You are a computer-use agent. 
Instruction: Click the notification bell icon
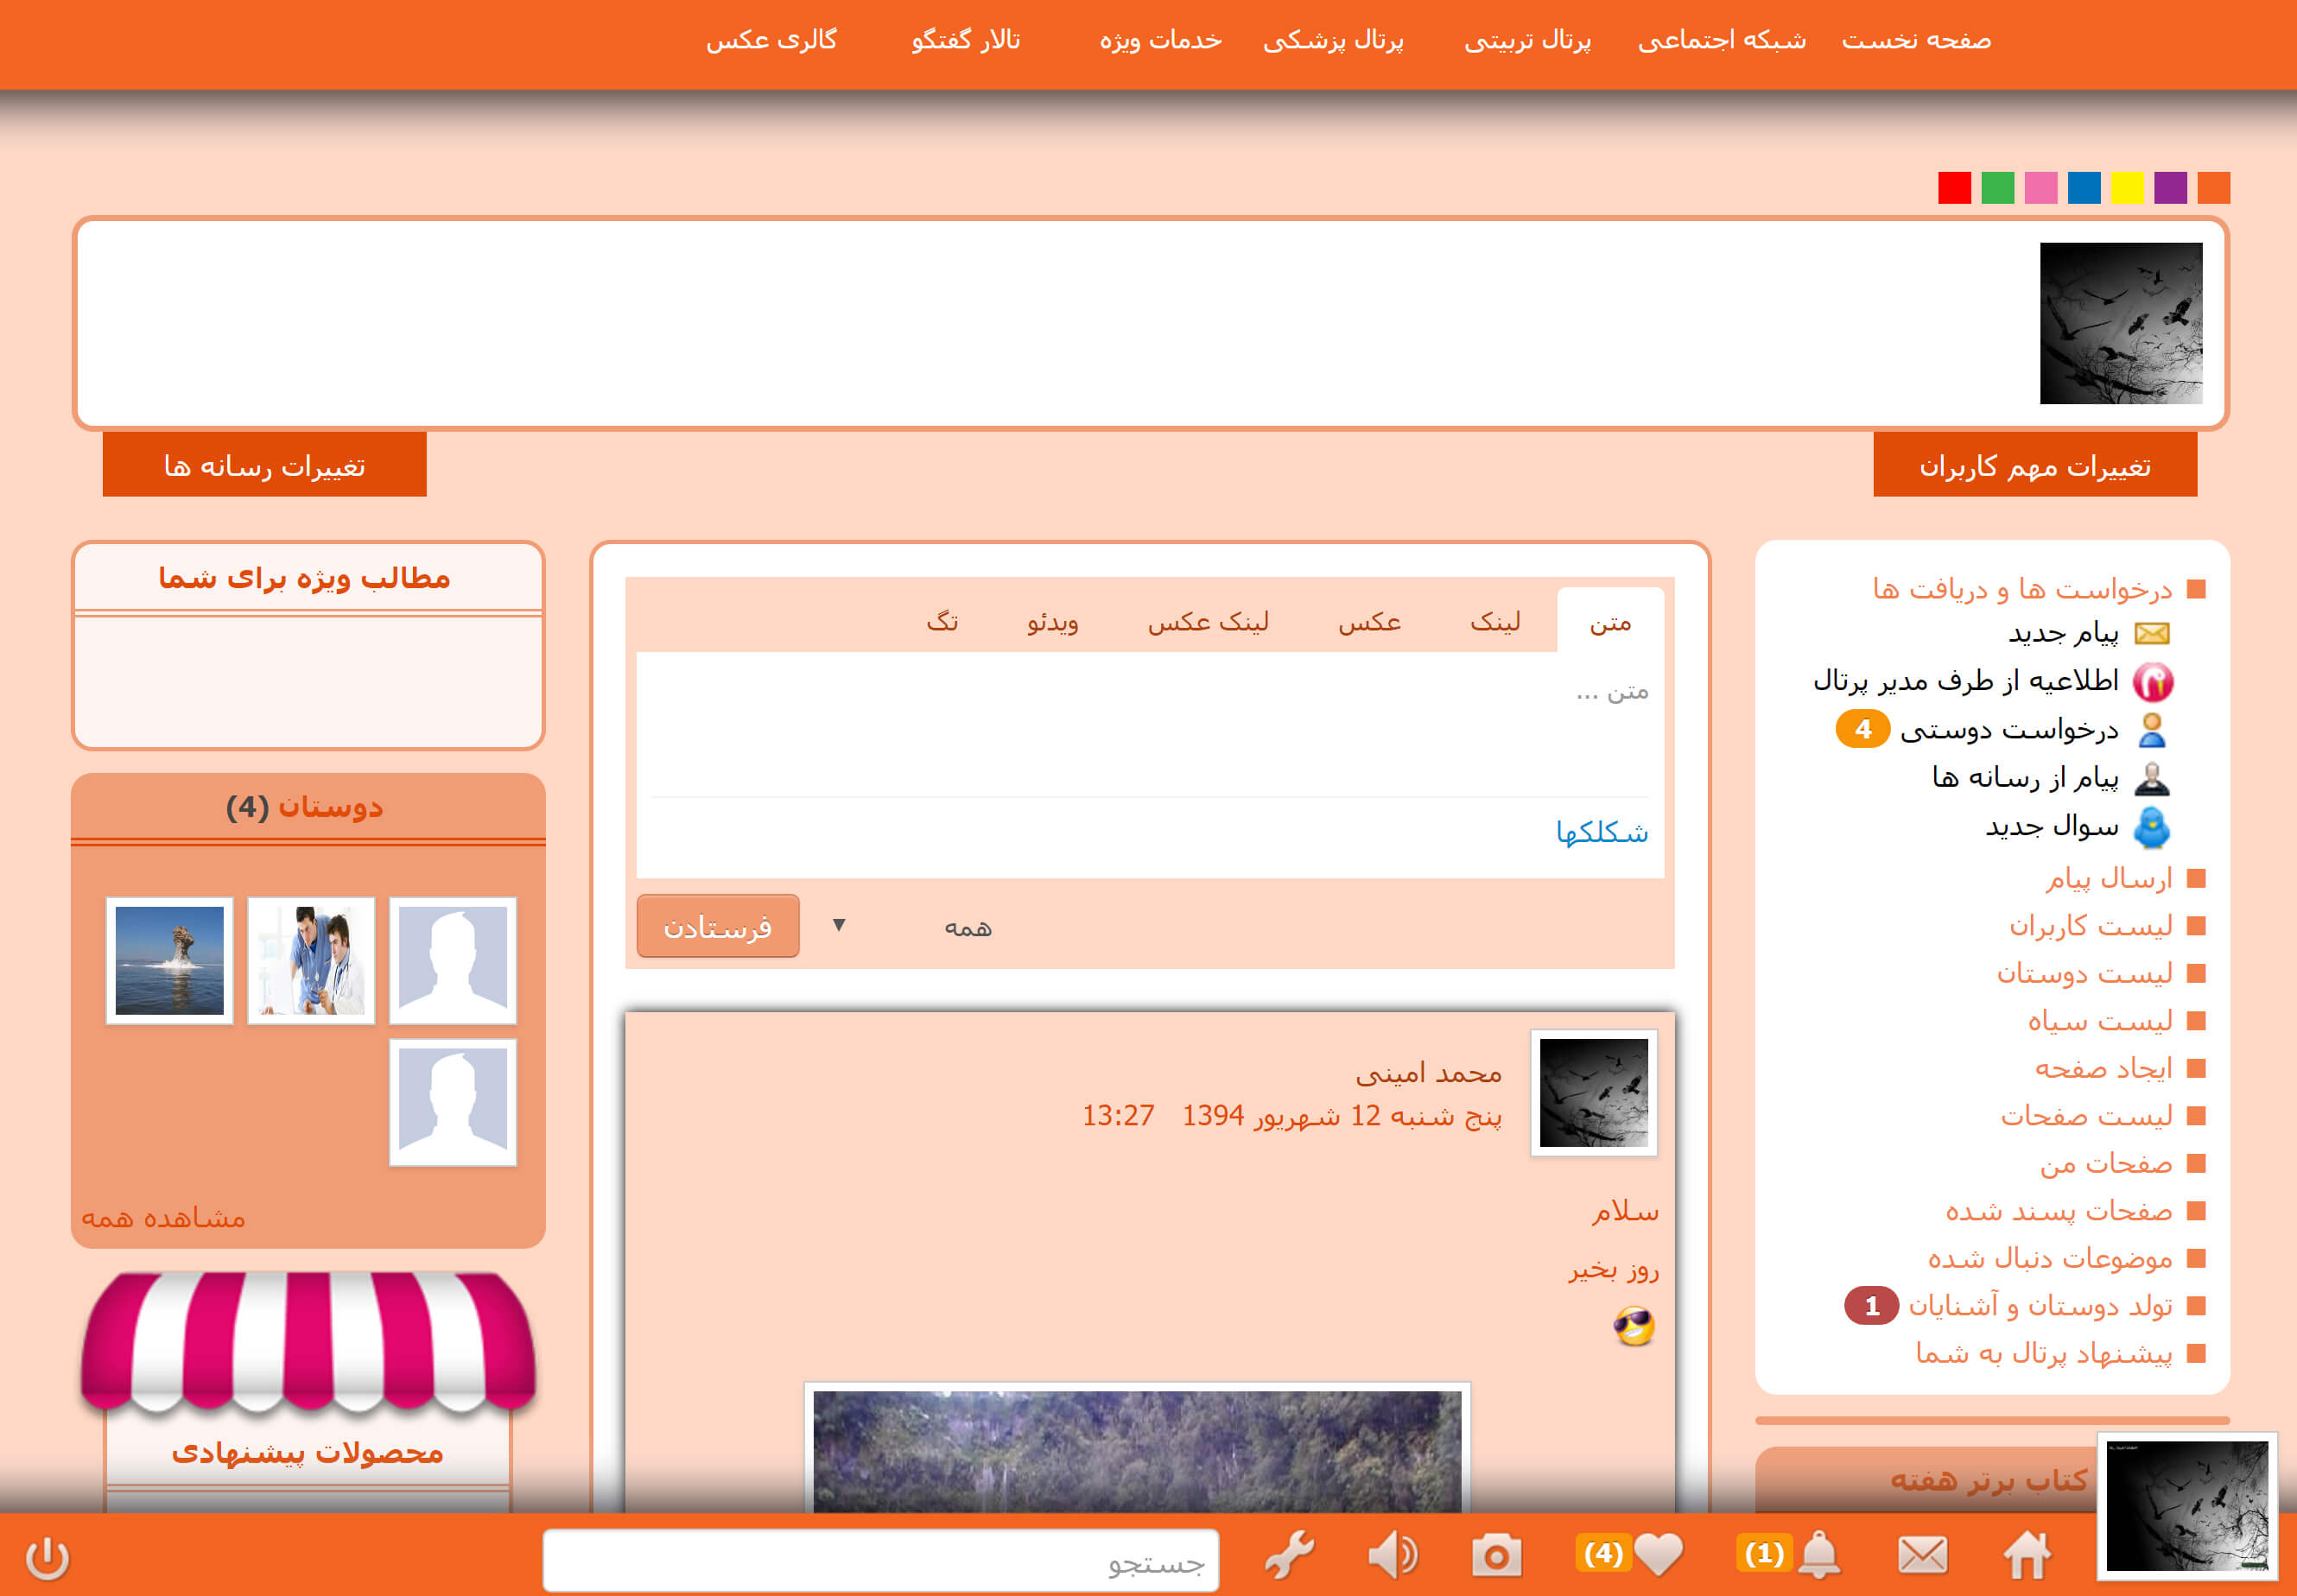click(1819, 1555)
